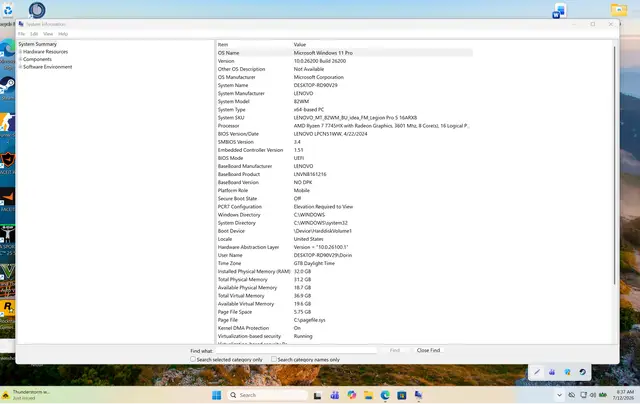Viewport: 640px width, 404px height.
Task: Select the BIOS Version/Date row
Action: 344,134
